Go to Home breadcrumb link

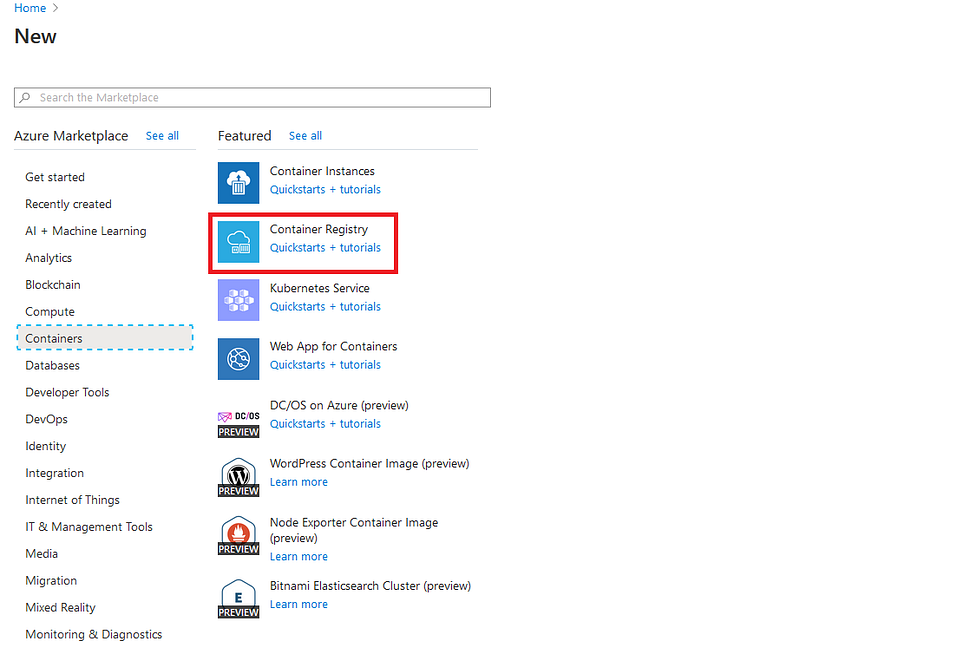coord(30,8)
